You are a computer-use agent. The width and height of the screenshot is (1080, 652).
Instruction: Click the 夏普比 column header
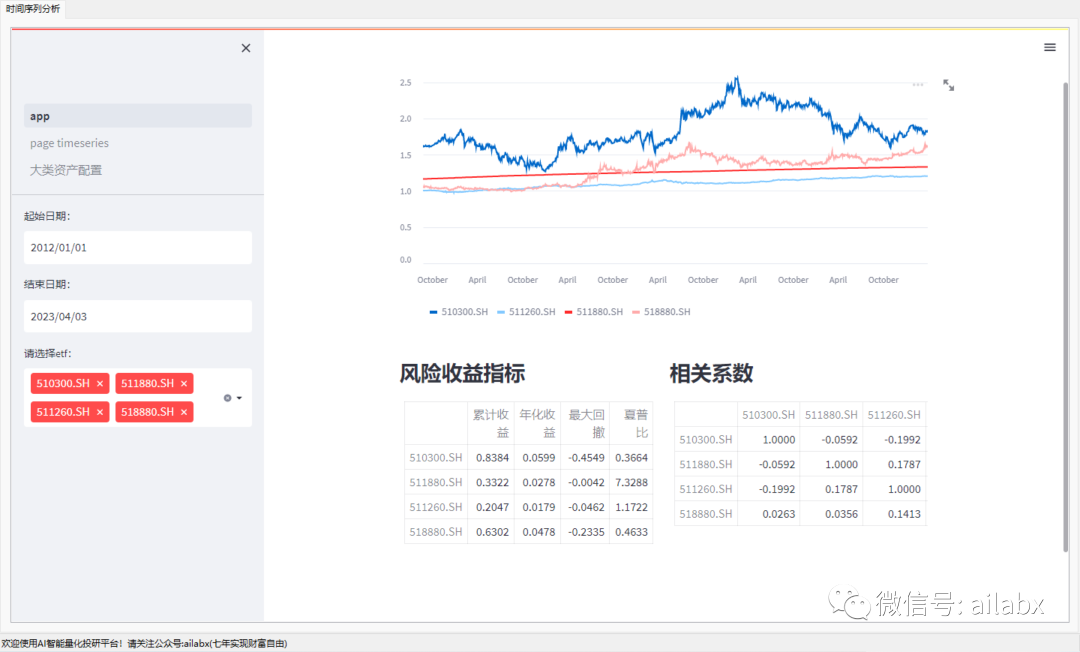click(632, 423)
